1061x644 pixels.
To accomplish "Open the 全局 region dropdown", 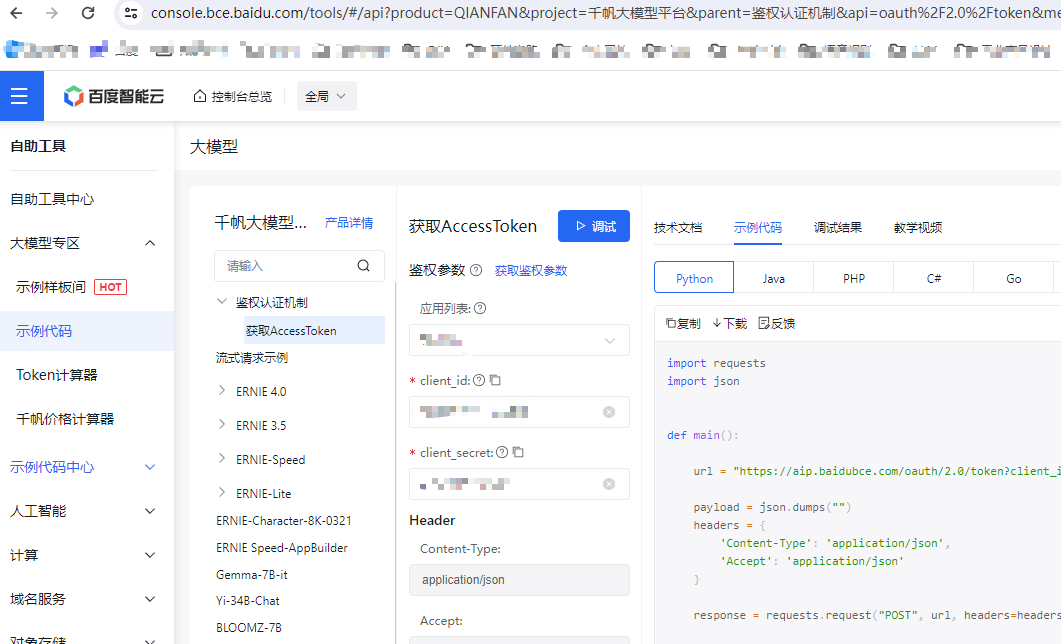I will tap(326, 96).
